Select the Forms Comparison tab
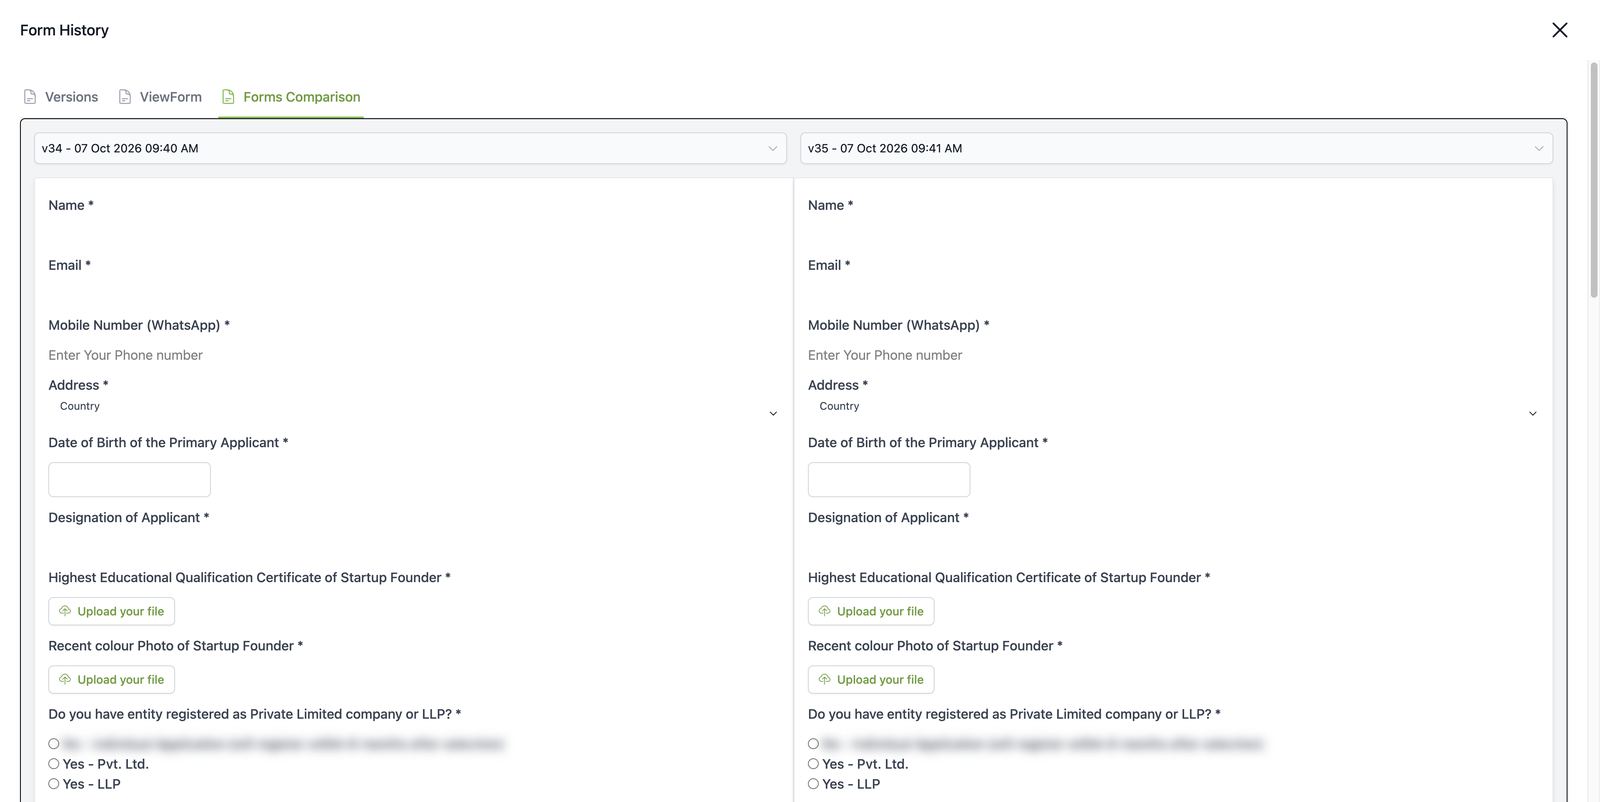The image size is (1600, 802). pos(291,97)
